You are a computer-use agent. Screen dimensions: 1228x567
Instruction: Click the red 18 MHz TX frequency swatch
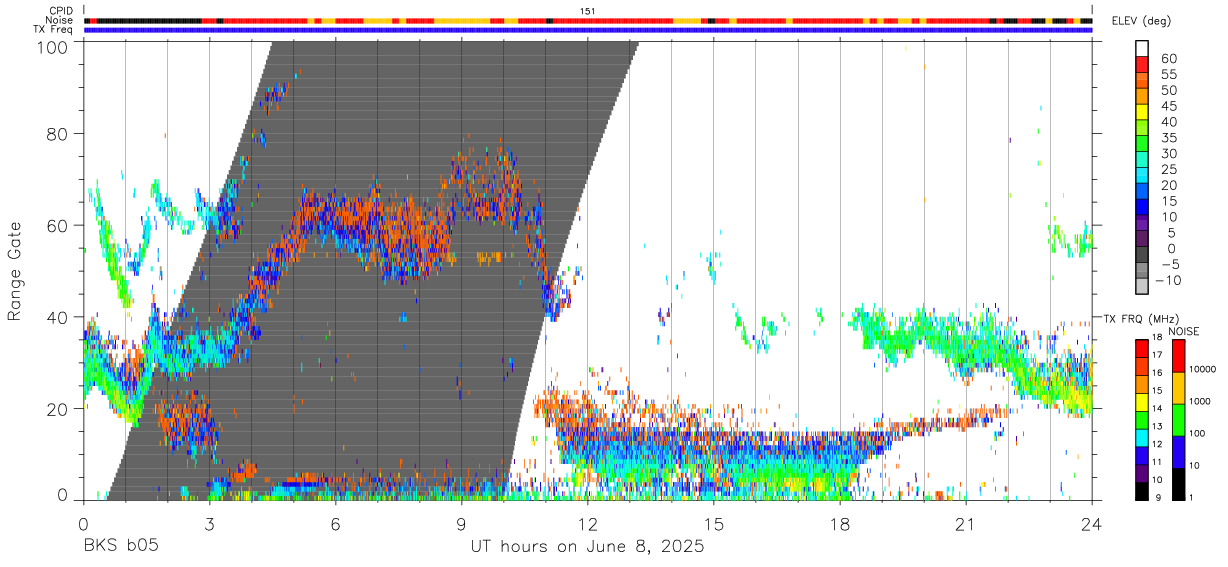point(1141,348)
